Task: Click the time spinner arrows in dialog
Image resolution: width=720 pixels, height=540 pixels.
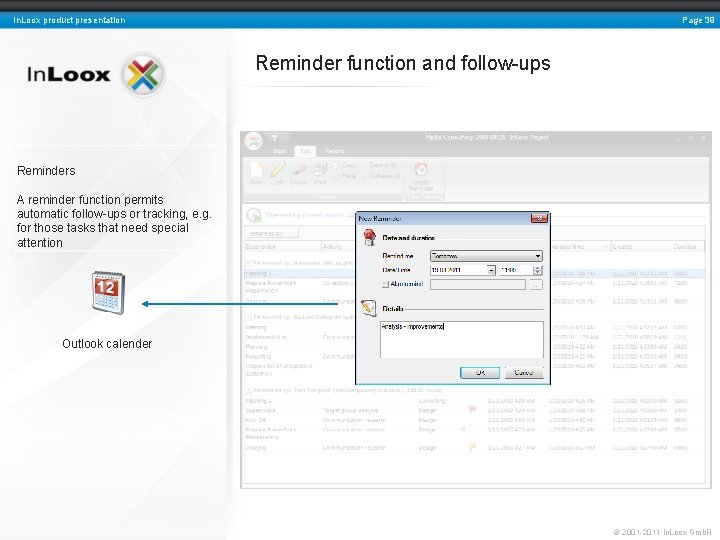Action: tap(538, 270)
